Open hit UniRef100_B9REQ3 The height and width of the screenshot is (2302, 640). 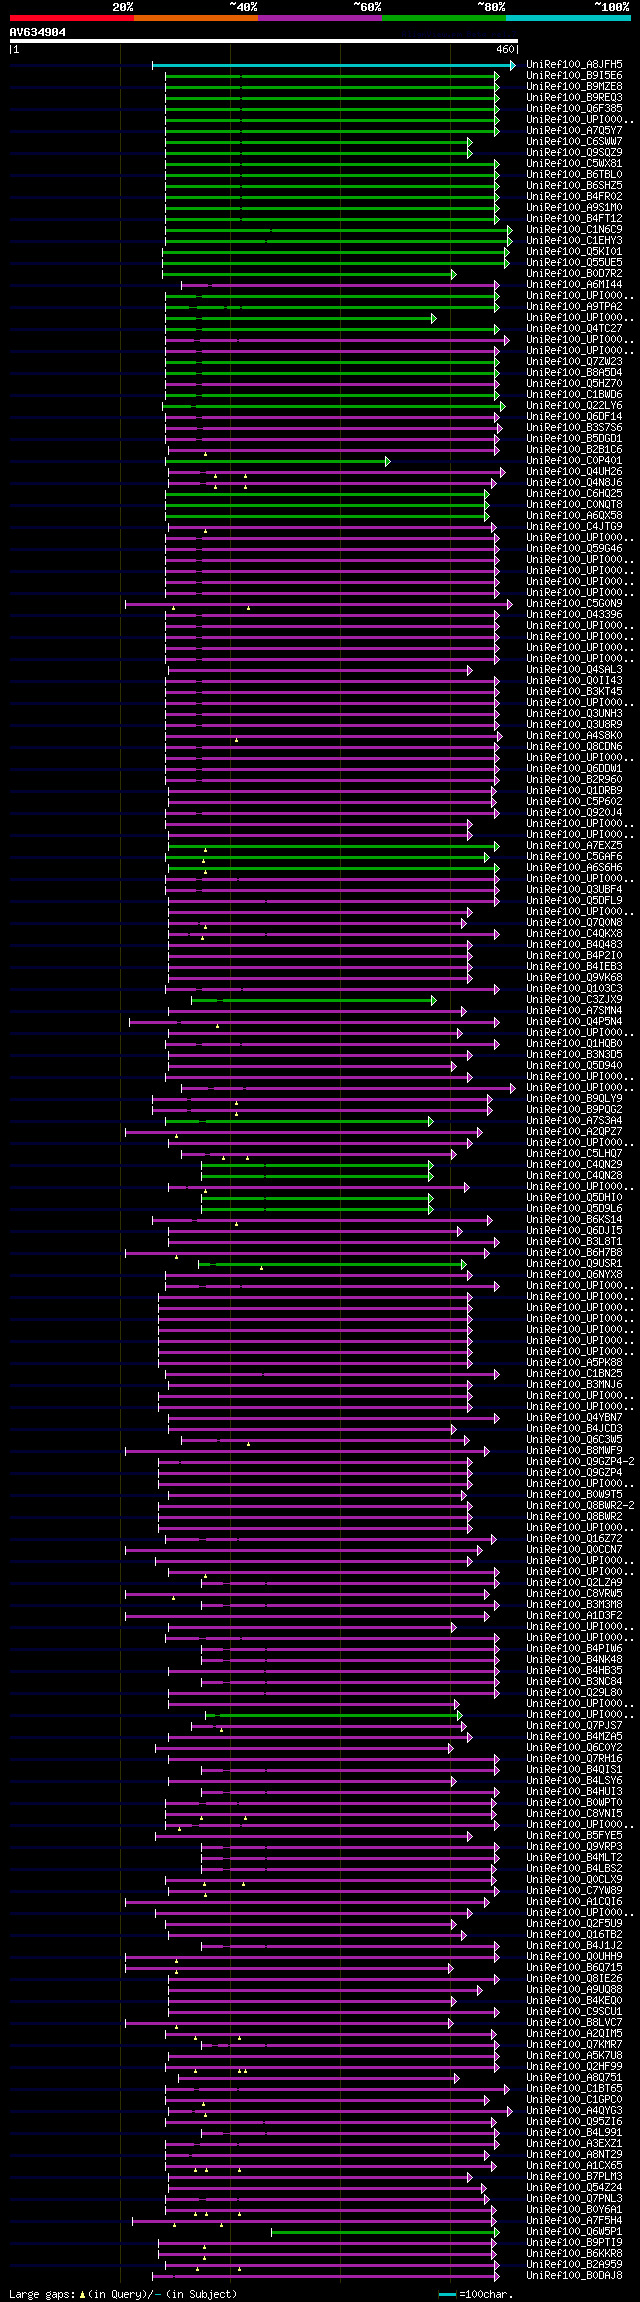coord(574,98)
